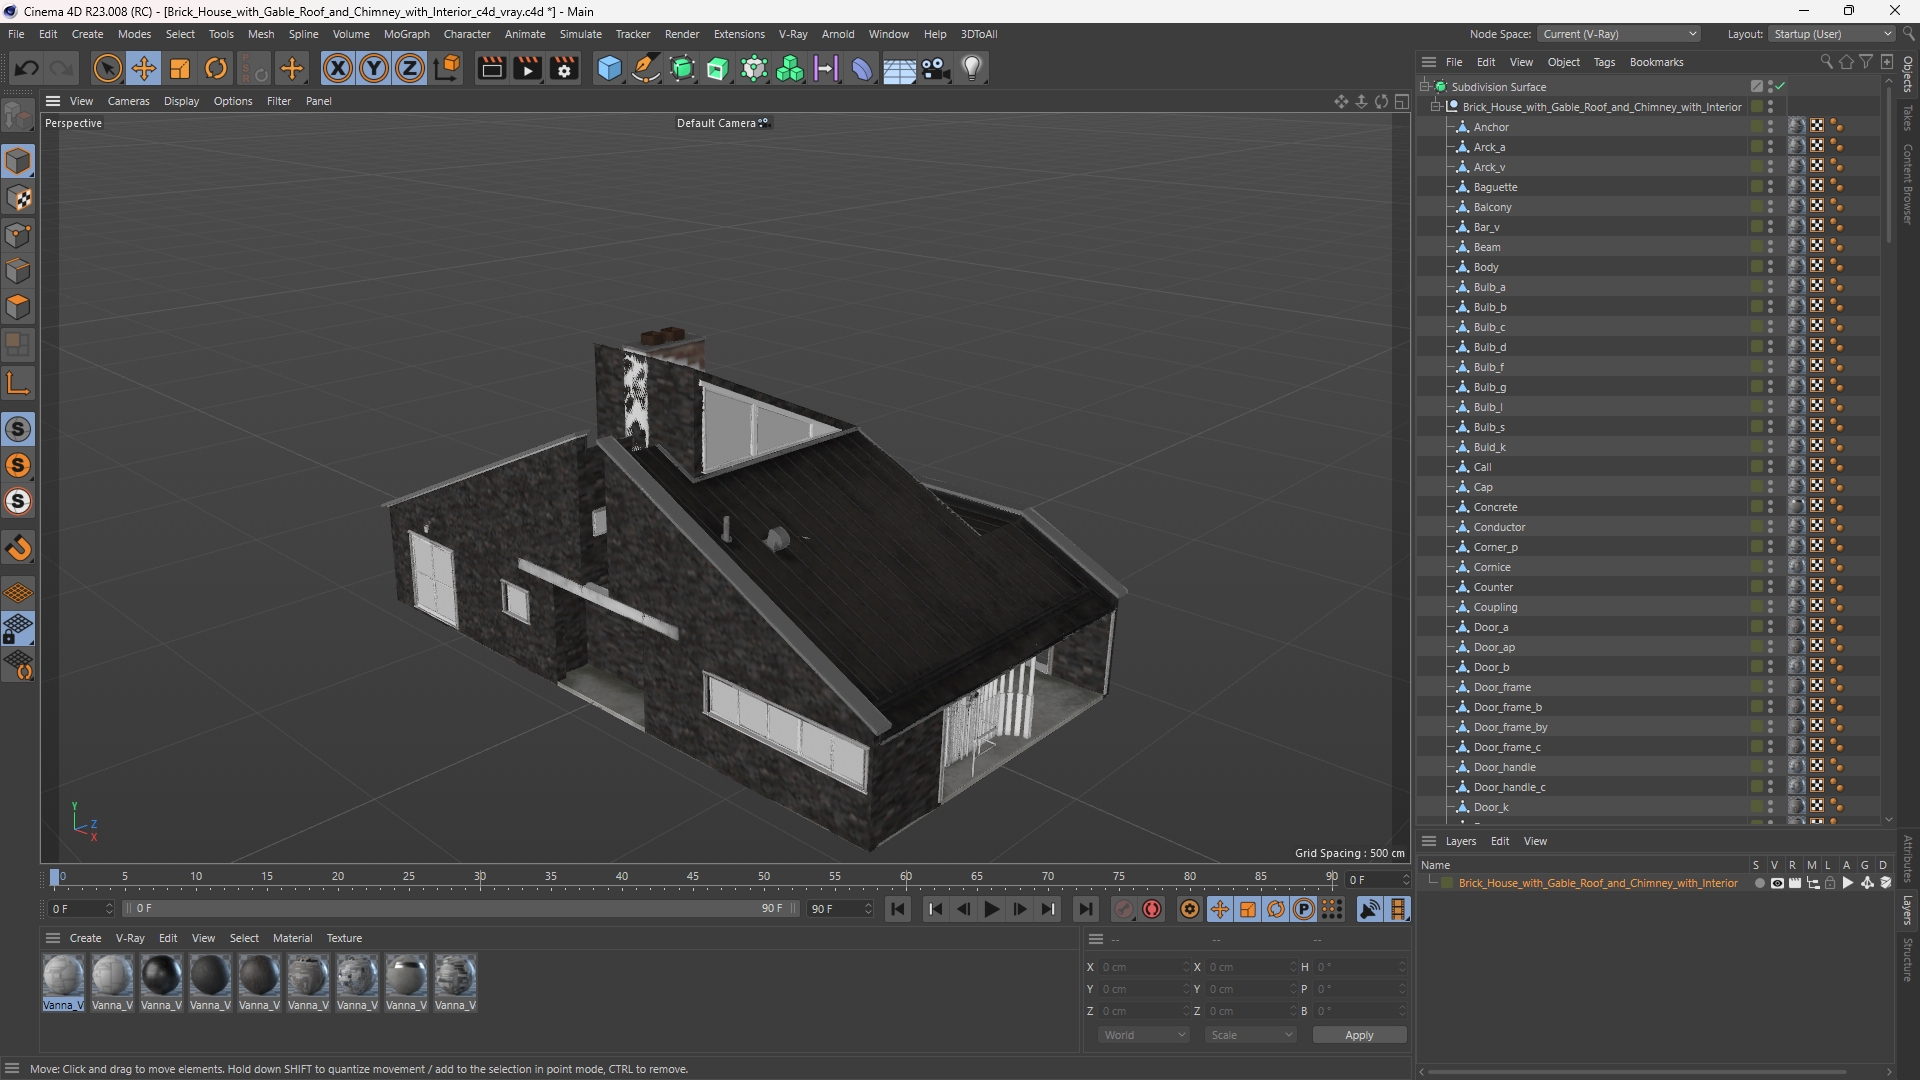This screenshot has height=1080, width=1920.
Task: Open the MoGraph menu
Action: point(406,34)
